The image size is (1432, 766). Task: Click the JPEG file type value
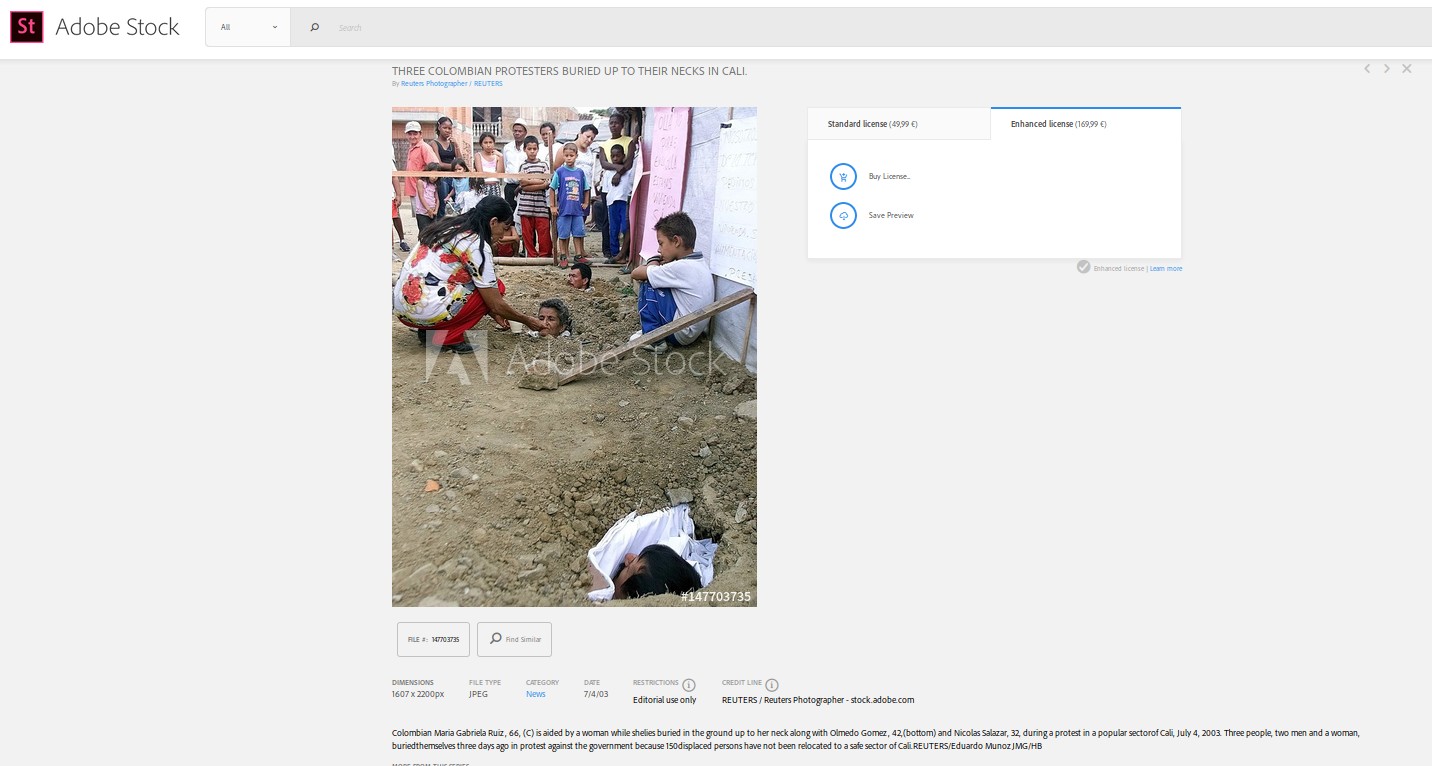point(478,694)
